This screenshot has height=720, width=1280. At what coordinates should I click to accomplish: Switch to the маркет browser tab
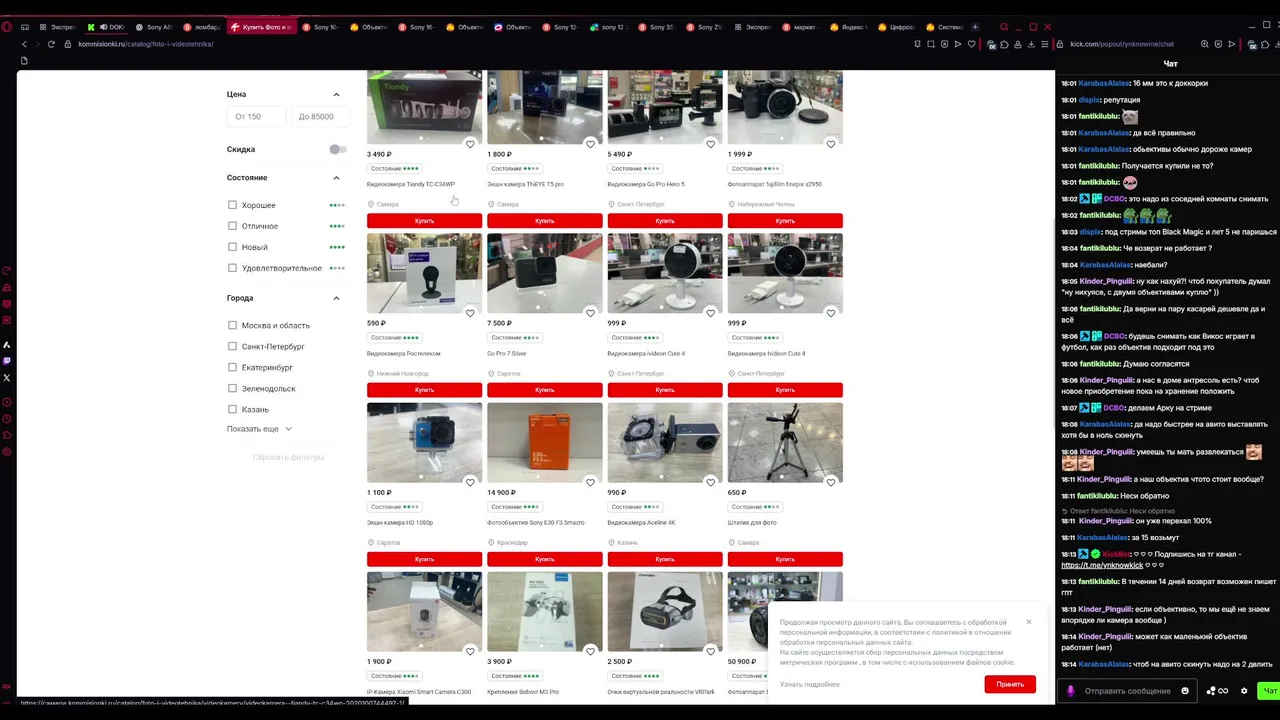(x=799, y=27)
